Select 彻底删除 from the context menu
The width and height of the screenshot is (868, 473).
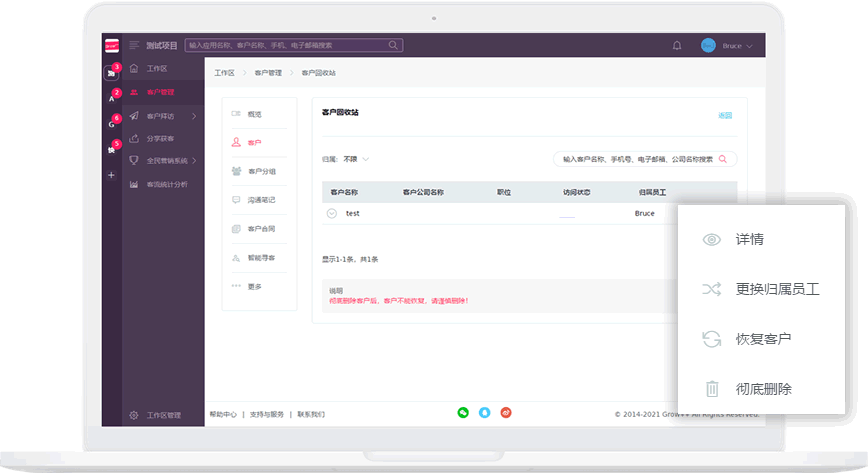(x=764, y=389)
